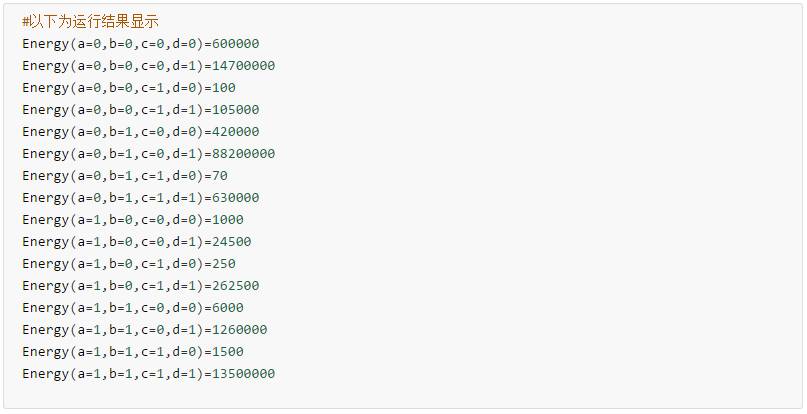This screenshot has height=414, width=807.
Task: Click the comment line "#以下为运行结果显示"
Action: [x=90, y=22]
